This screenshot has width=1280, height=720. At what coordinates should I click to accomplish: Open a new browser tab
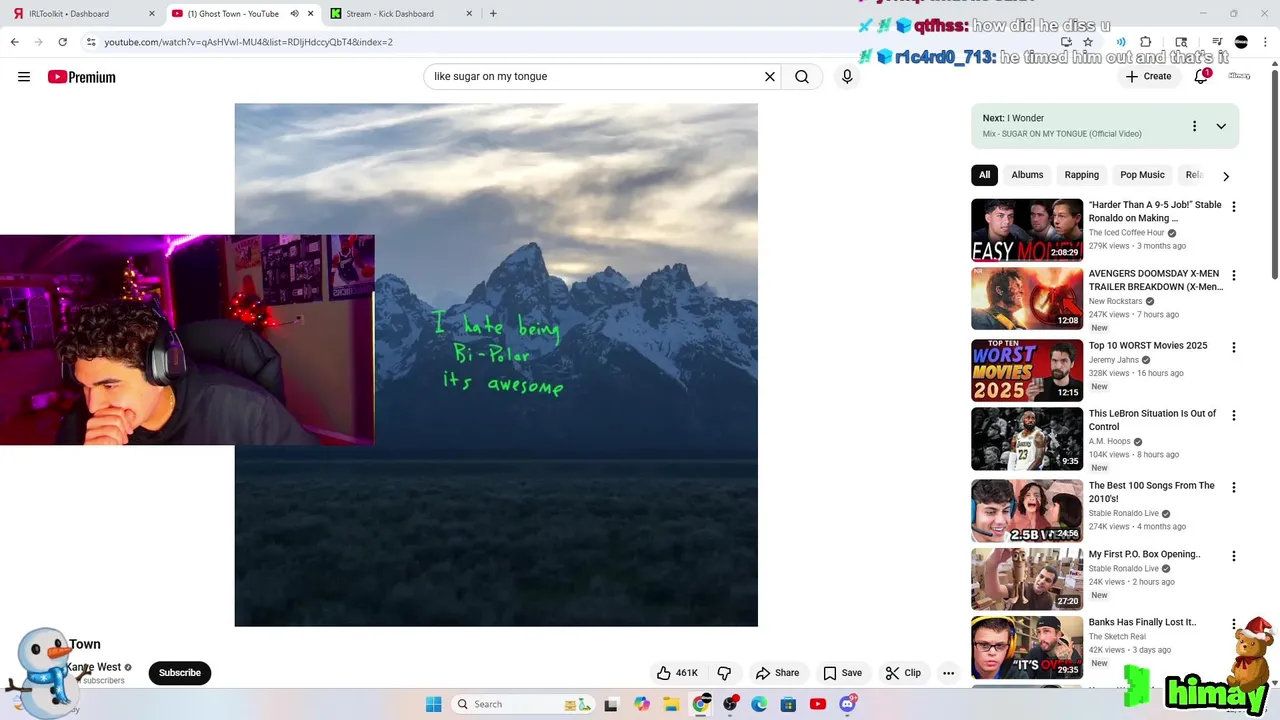[x=493, y=14]
